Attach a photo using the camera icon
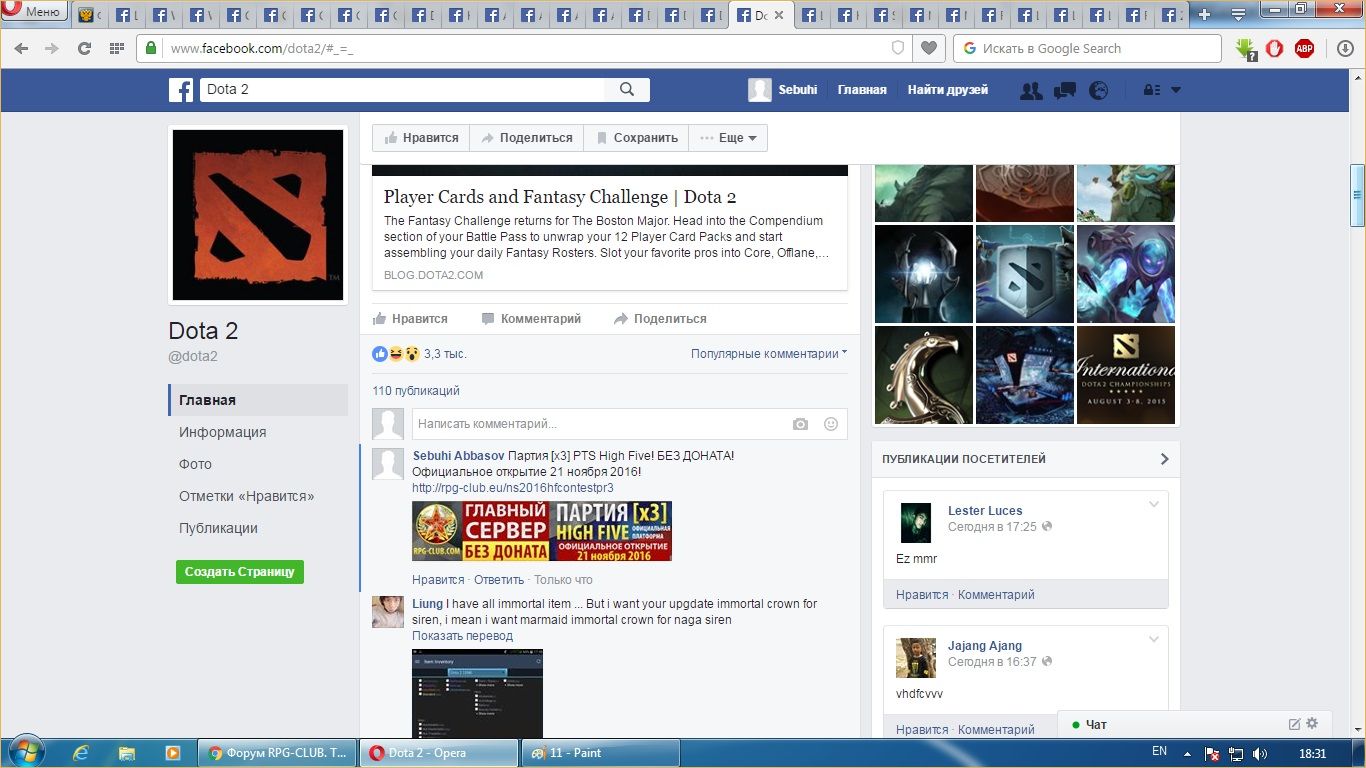This screenshot has width=1366, height=768. (x=800, y=424)
